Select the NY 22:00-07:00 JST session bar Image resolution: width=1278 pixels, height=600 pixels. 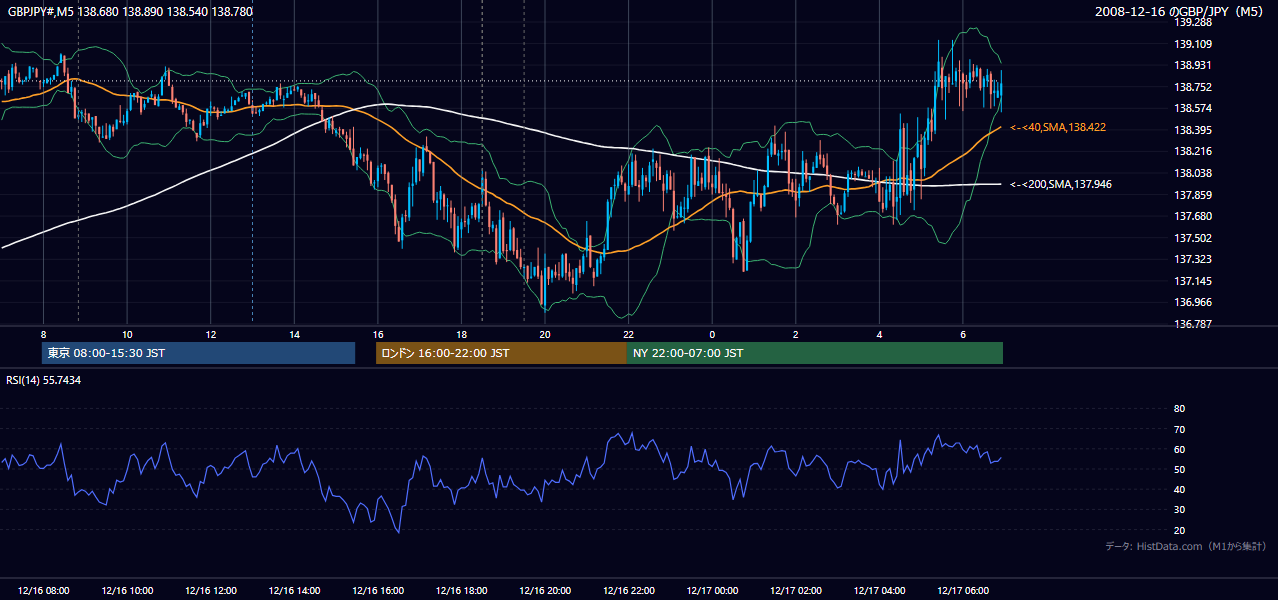pos(815,353)
